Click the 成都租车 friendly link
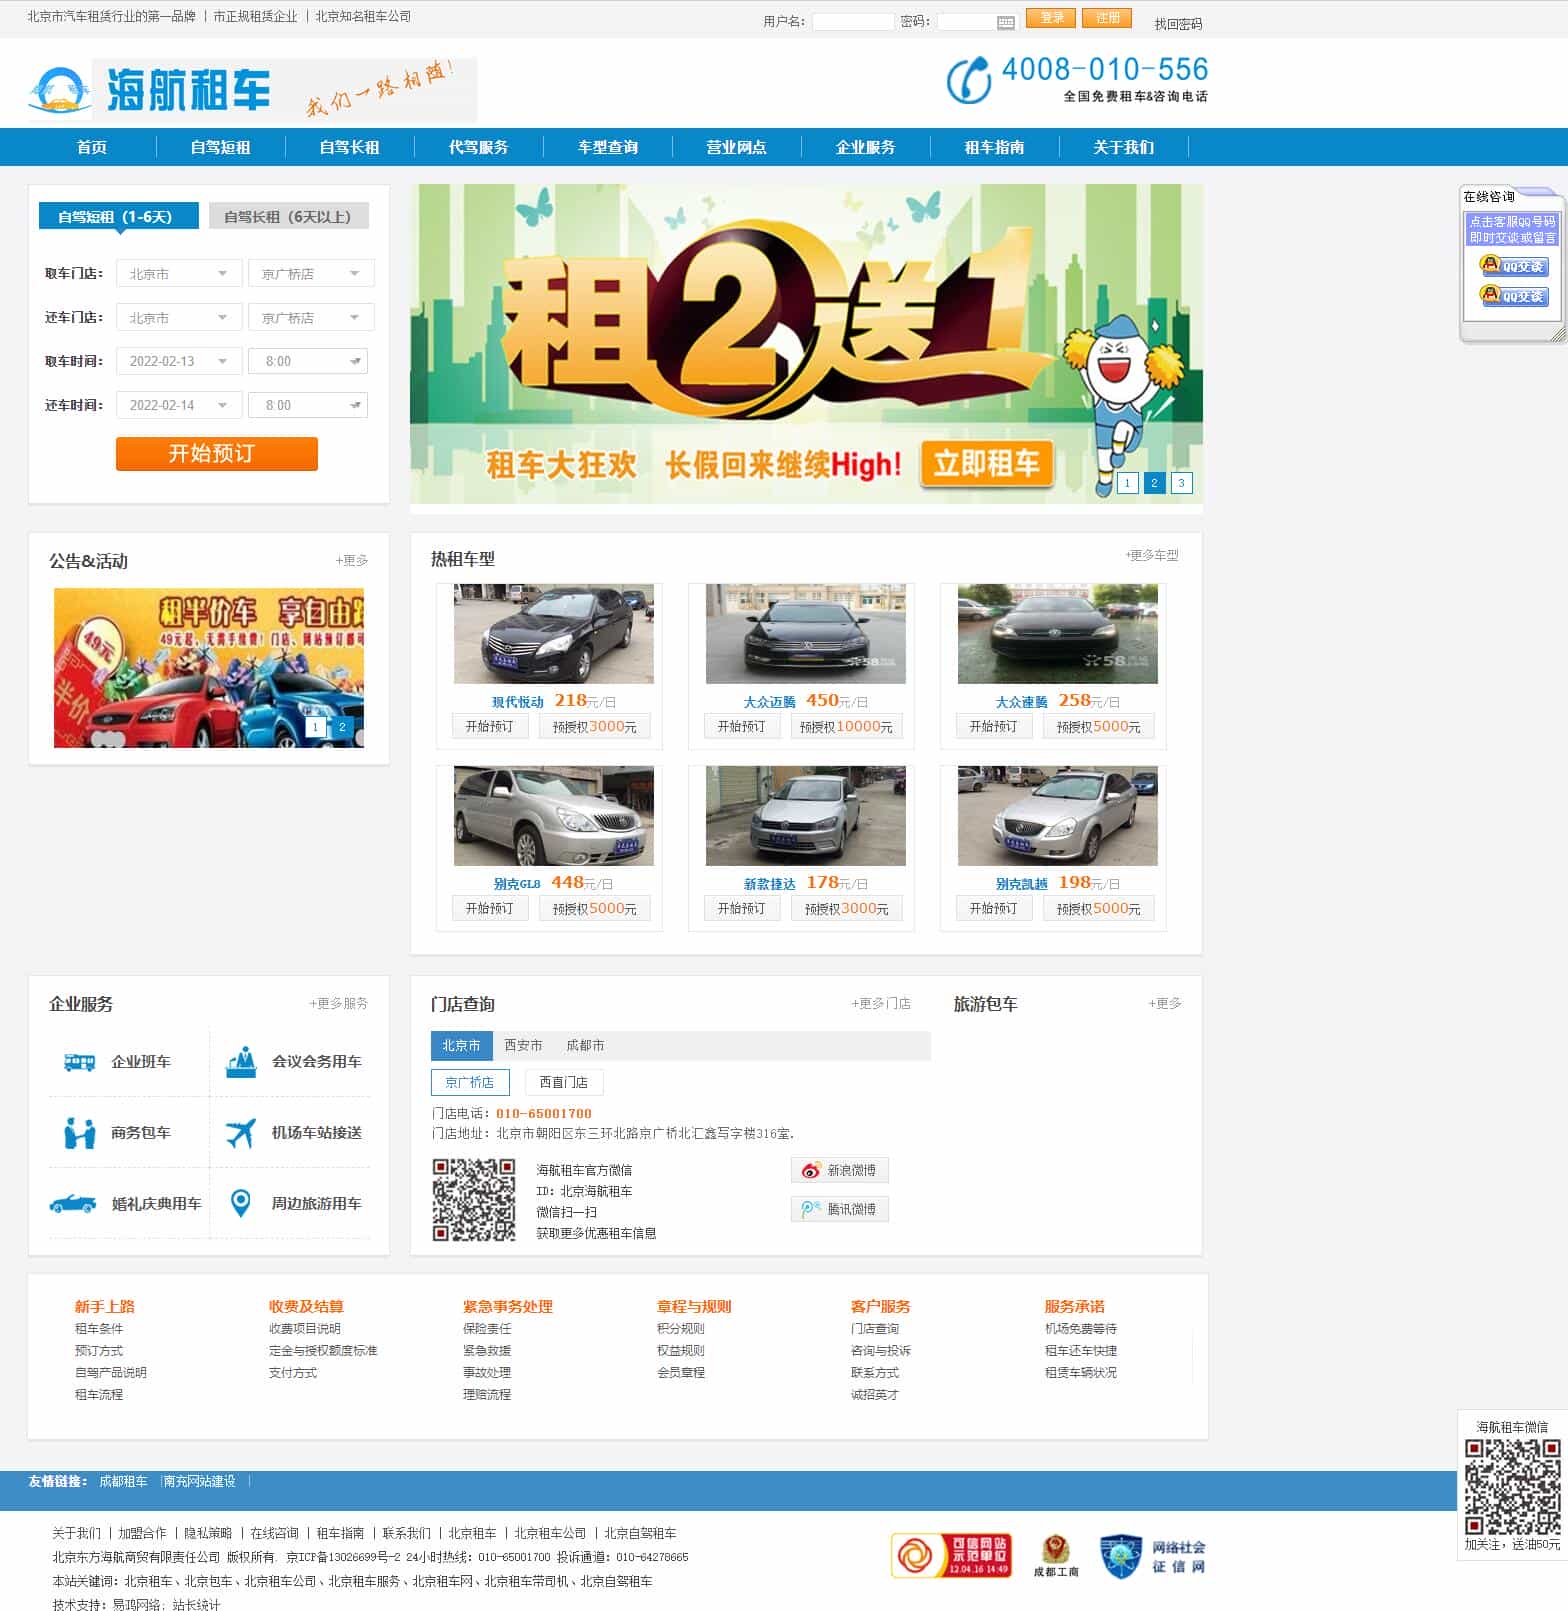Viewport: 1568px width, 1611px height. (123, 1482)
